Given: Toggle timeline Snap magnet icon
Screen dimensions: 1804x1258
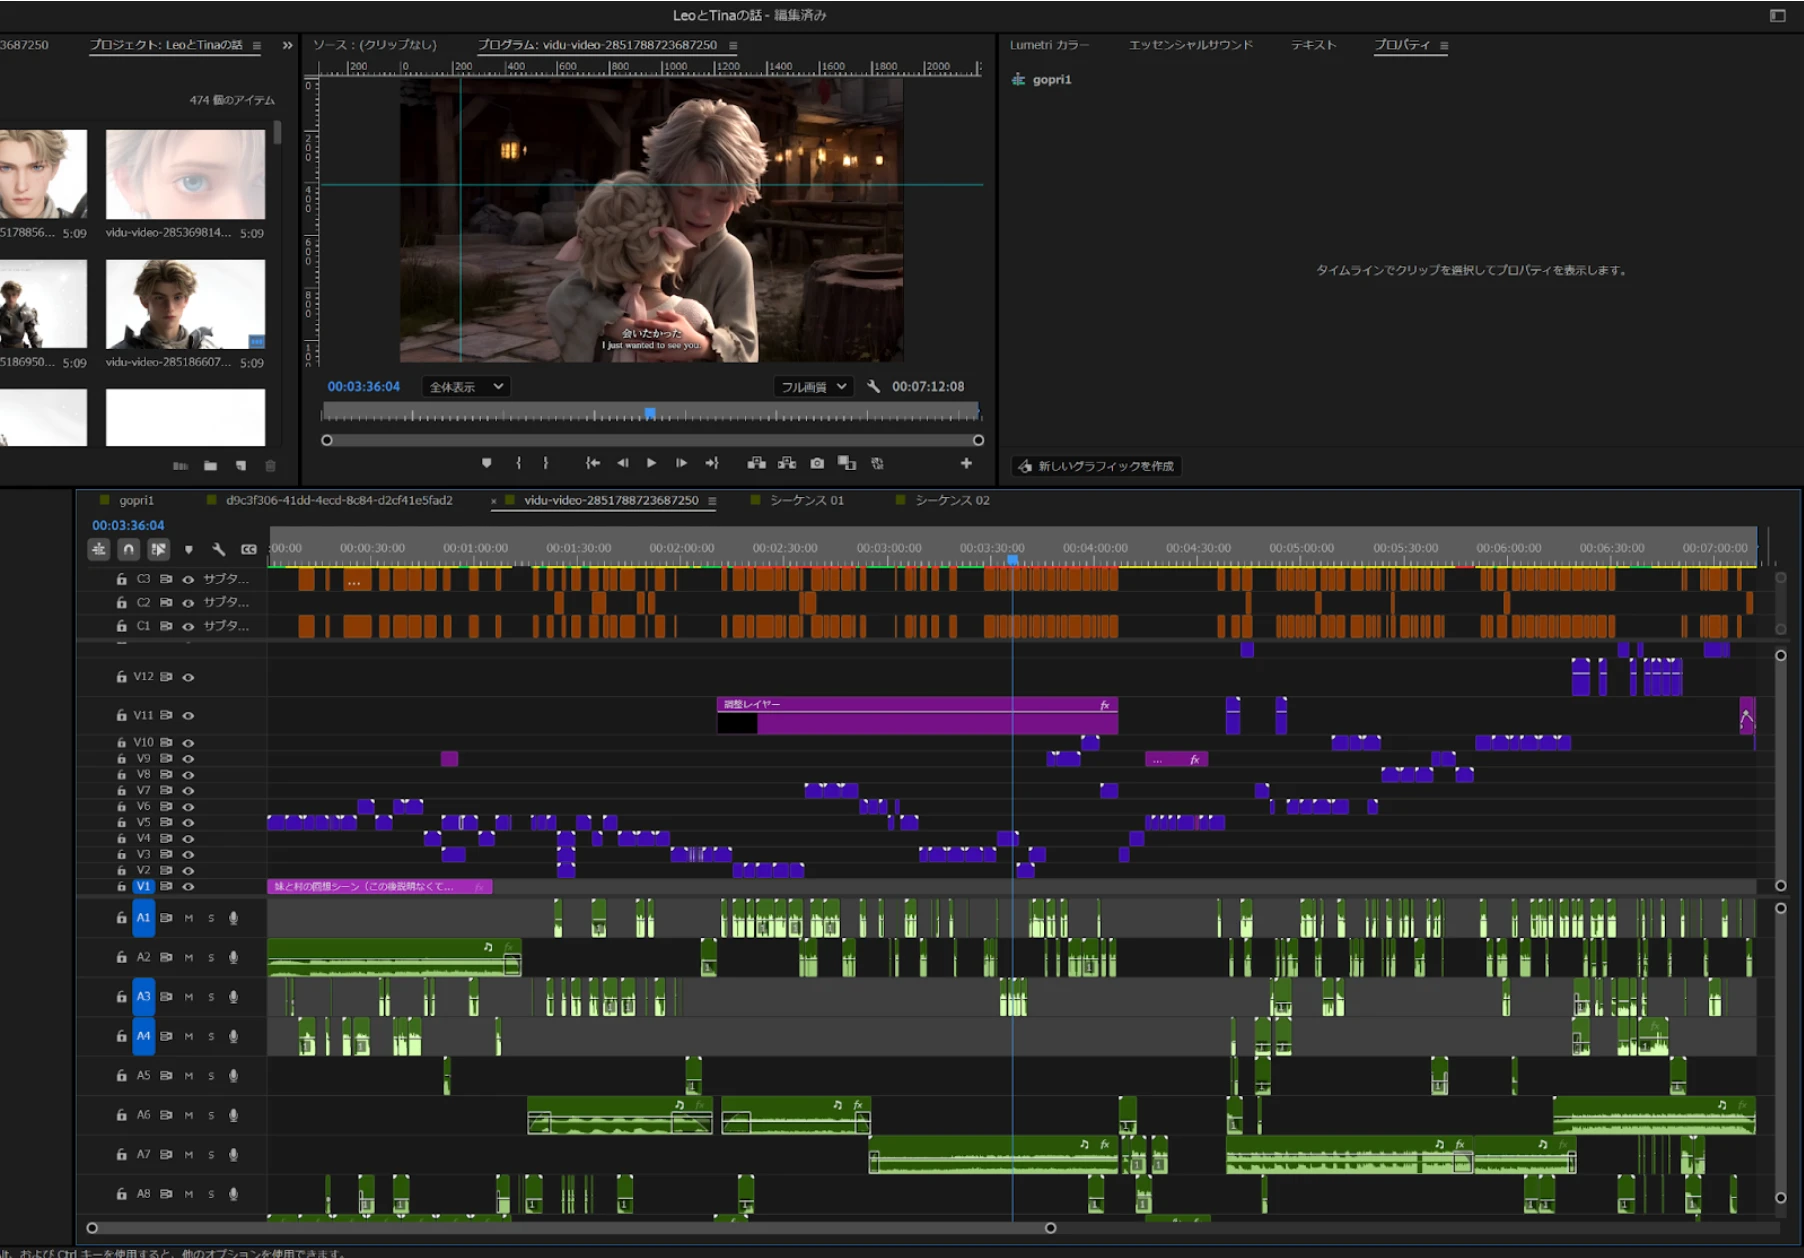Looking at the screenshot, I should 128,549.
